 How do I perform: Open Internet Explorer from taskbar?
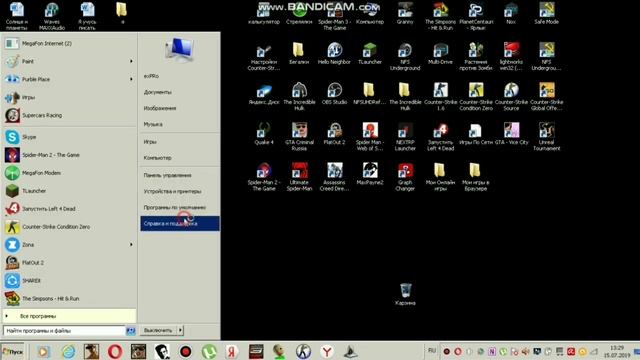click(x=69, y=351)
